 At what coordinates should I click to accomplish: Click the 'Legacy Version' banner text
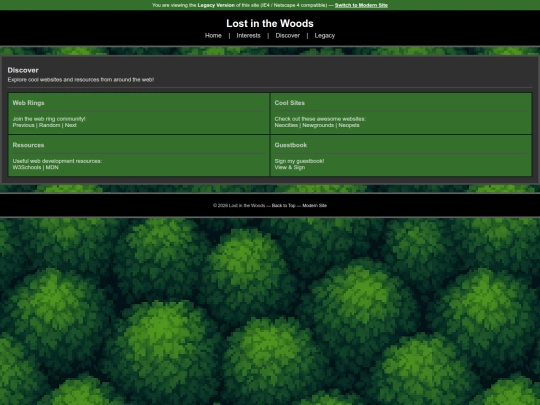[216, 5]
